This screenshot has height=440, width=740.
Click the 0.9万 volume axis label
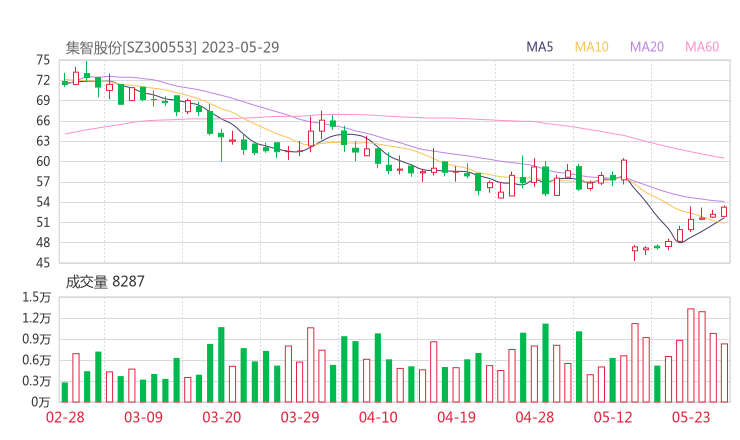click(36, 339)
